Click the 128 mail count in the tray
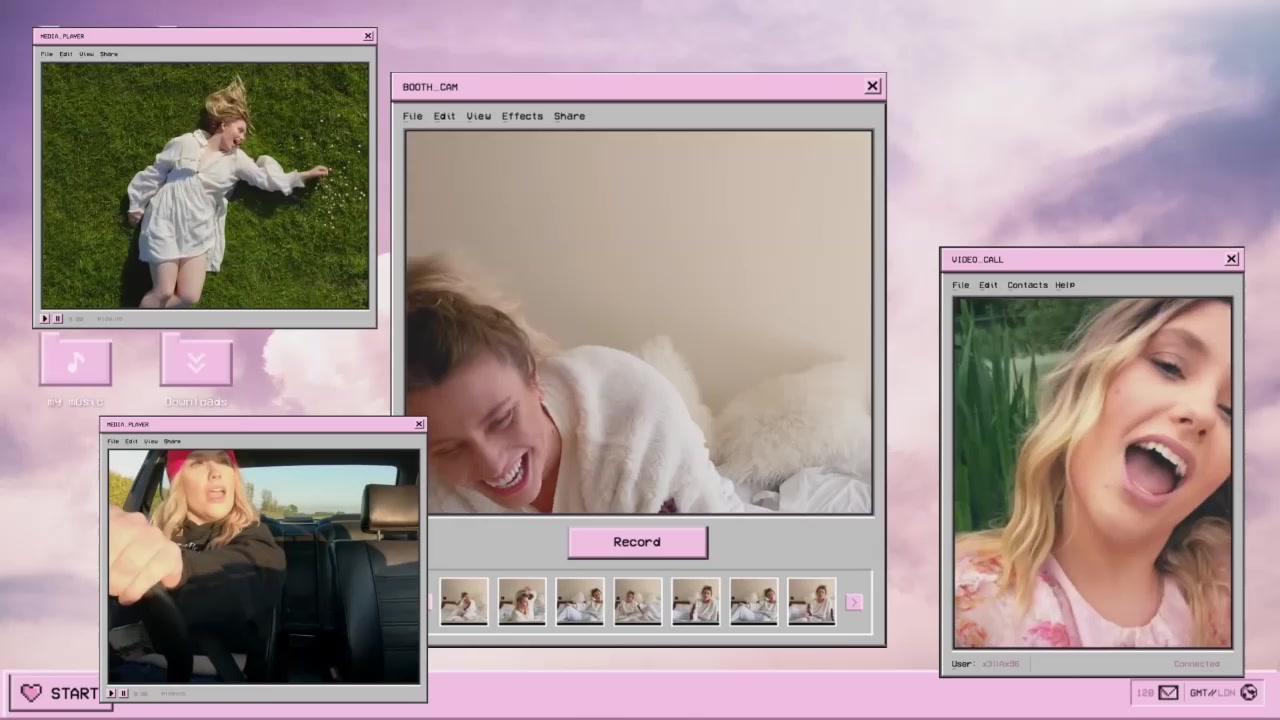The image size is (1280, 720). point(1145,692)
